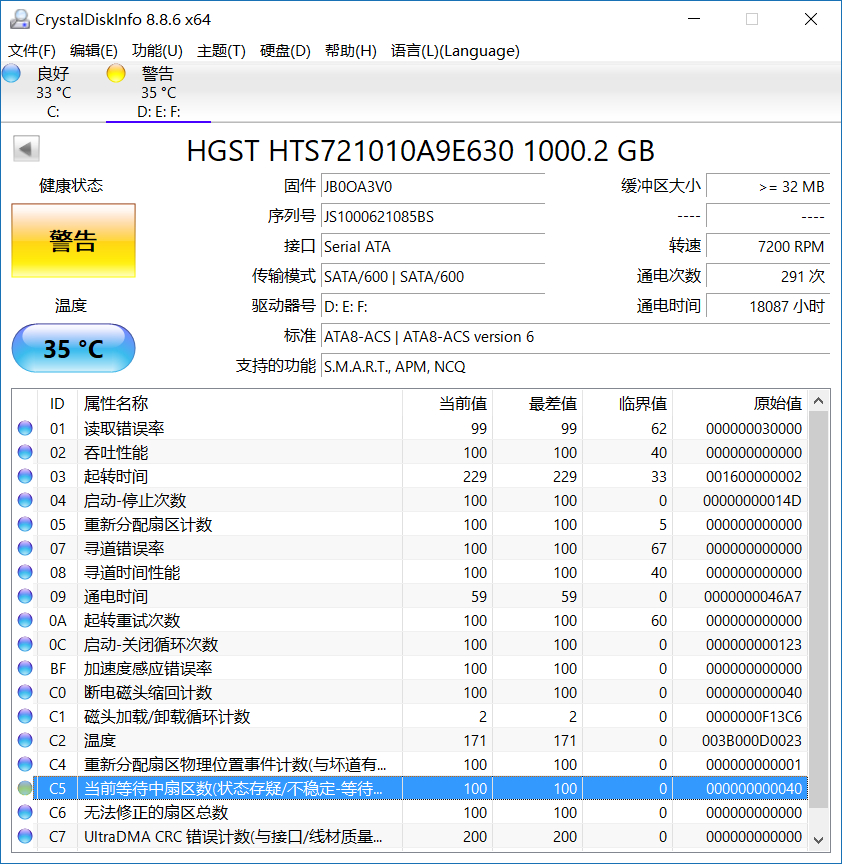Open the 编辑(E) menu

(94, 51)
